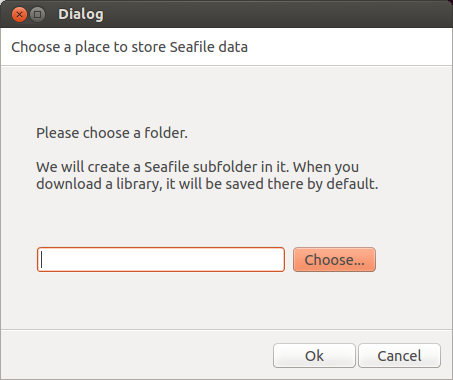
Task: Click the blank area left of the Ok button
Action: (137, 356)
